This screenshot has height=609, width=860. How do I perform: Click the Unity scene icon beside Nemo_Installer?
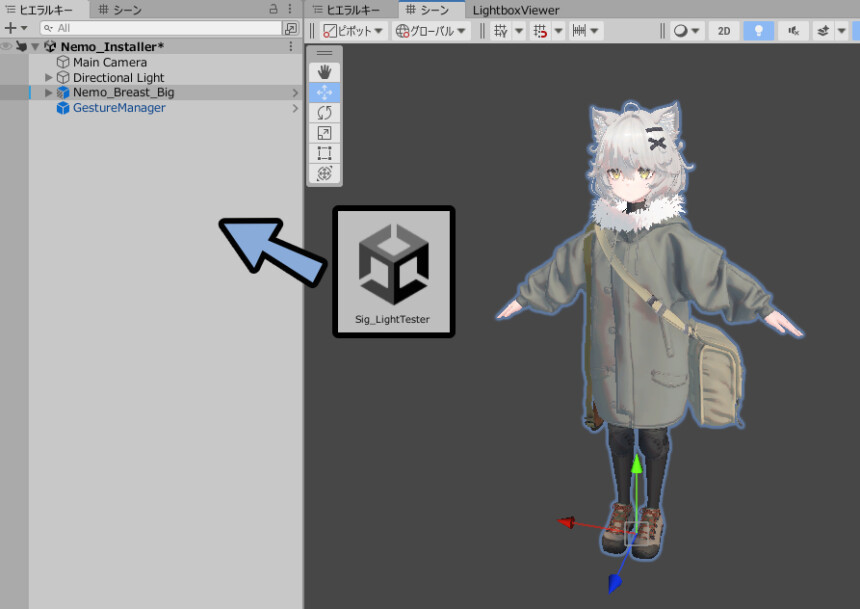(50, 47)
